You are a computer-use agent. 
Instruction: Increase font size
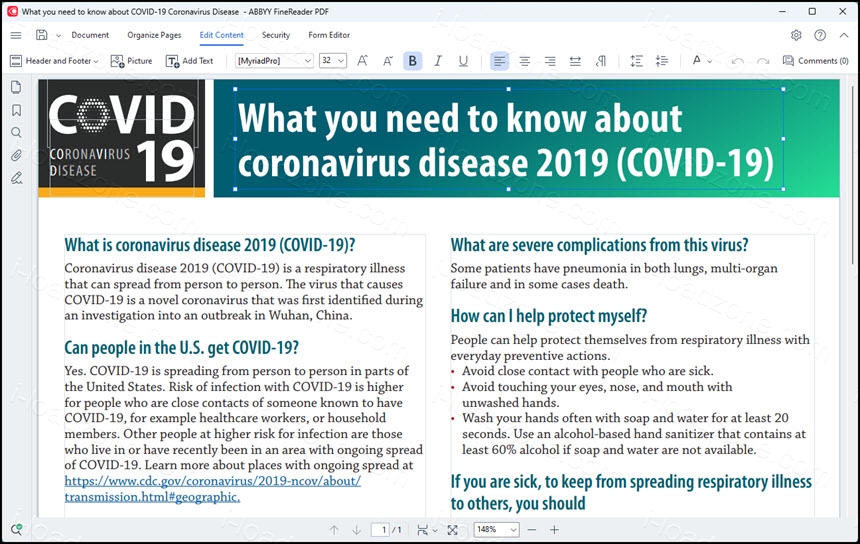click(x=363, y=61)
